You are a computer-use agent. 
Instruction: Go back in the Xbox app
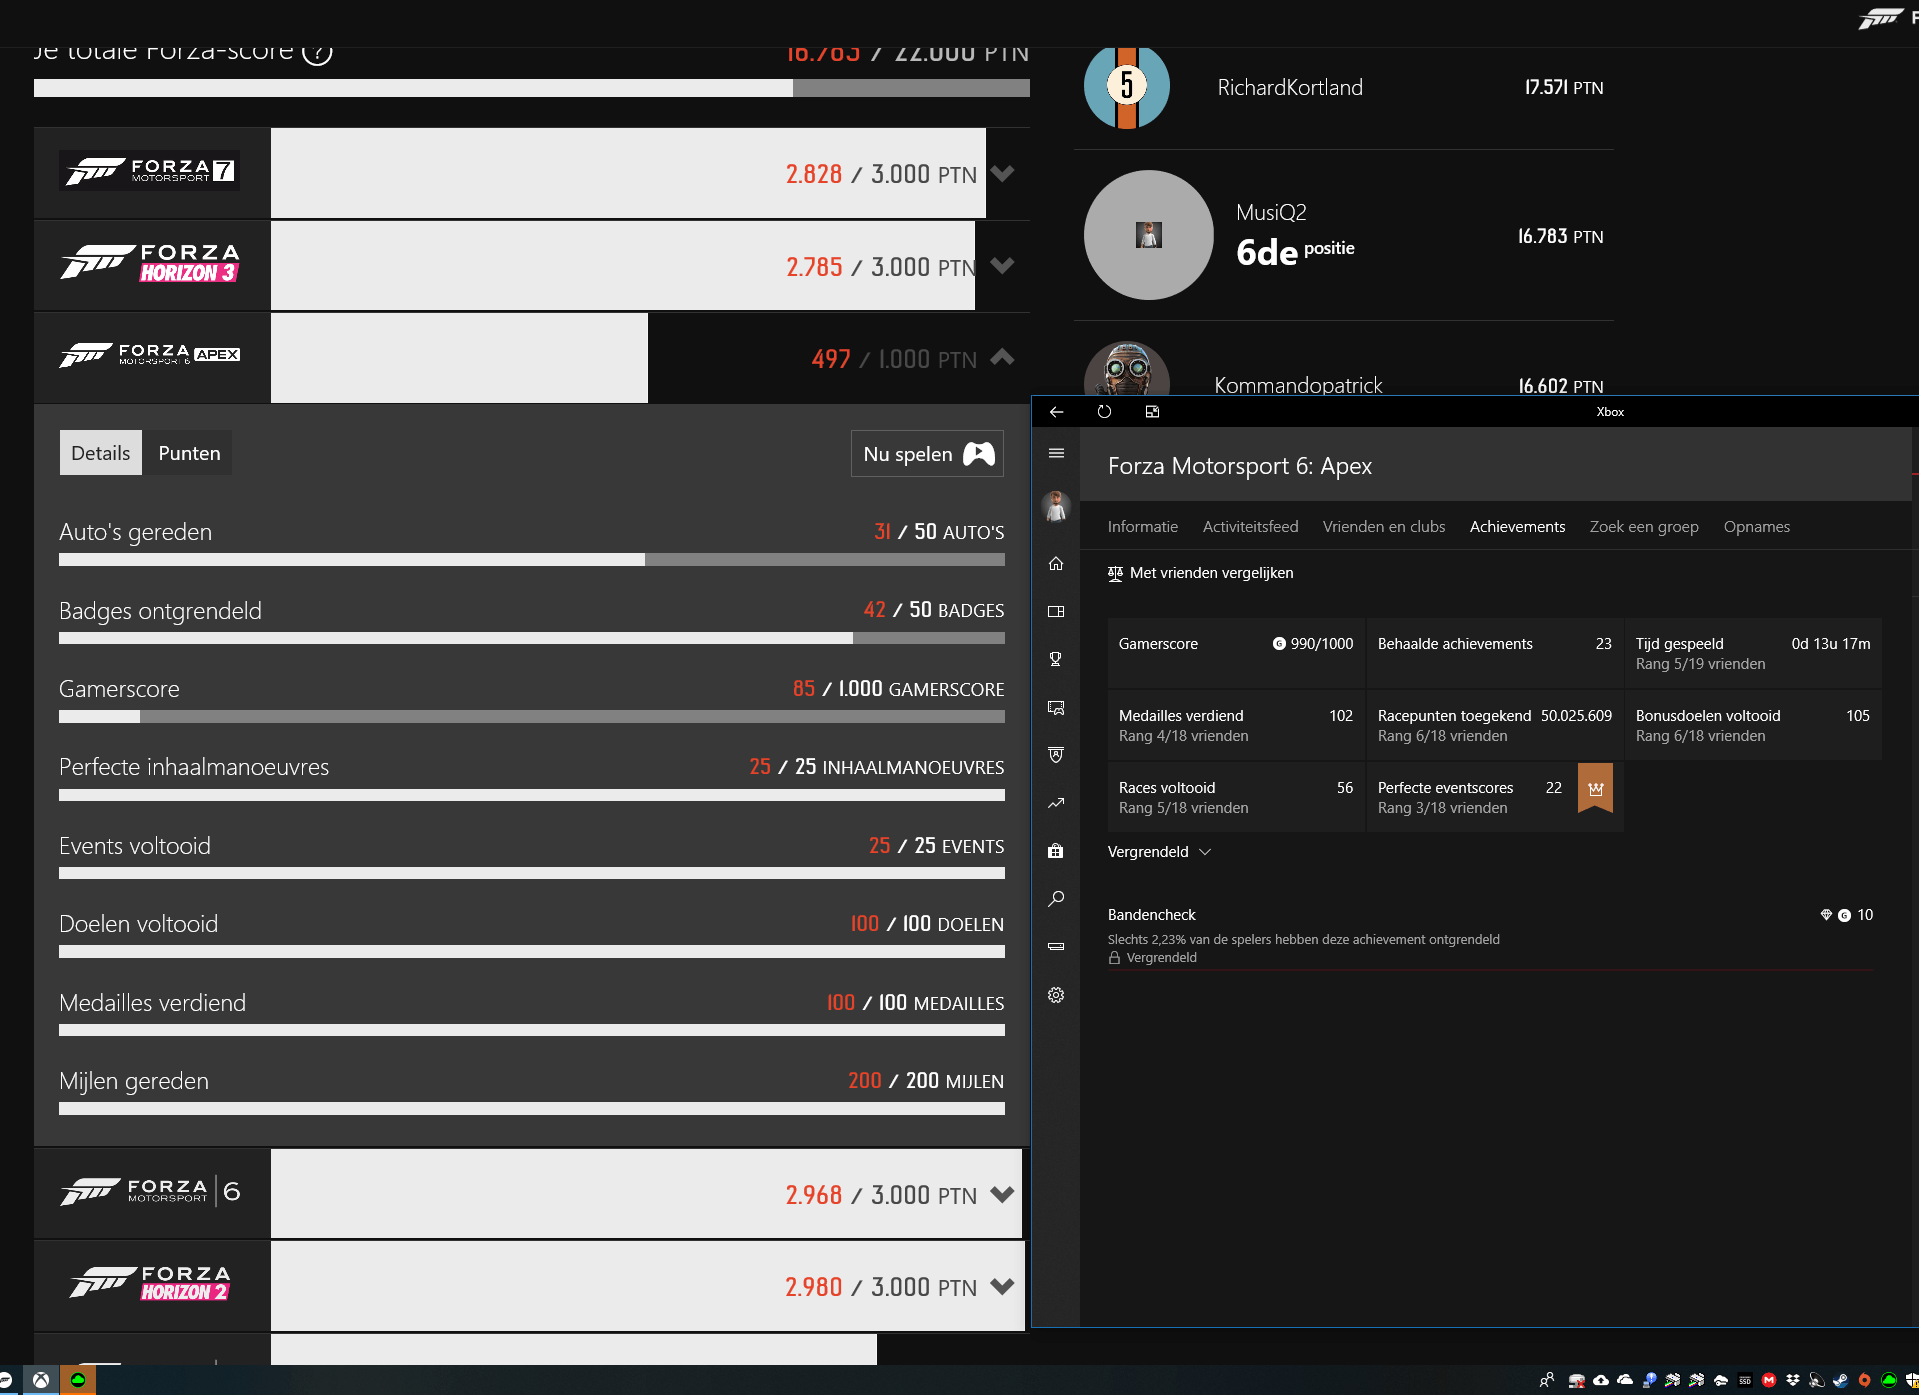[1056, 412]
